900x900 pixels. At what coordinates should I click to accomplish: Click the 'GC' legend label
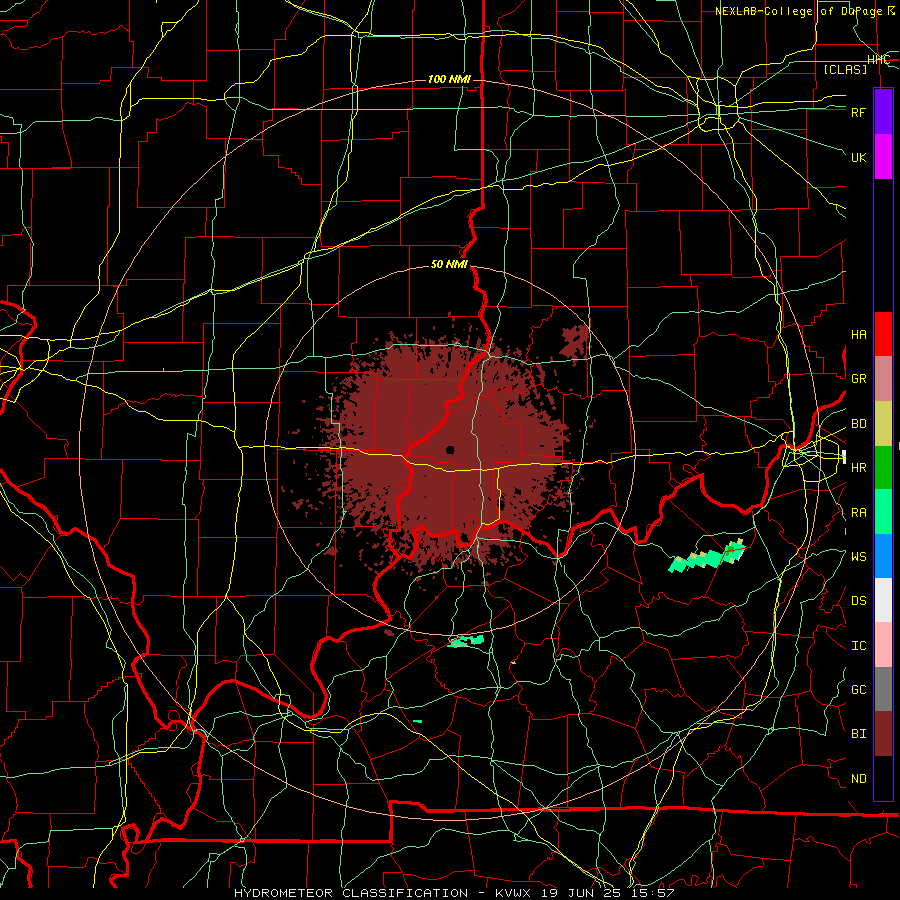[858, 690]
